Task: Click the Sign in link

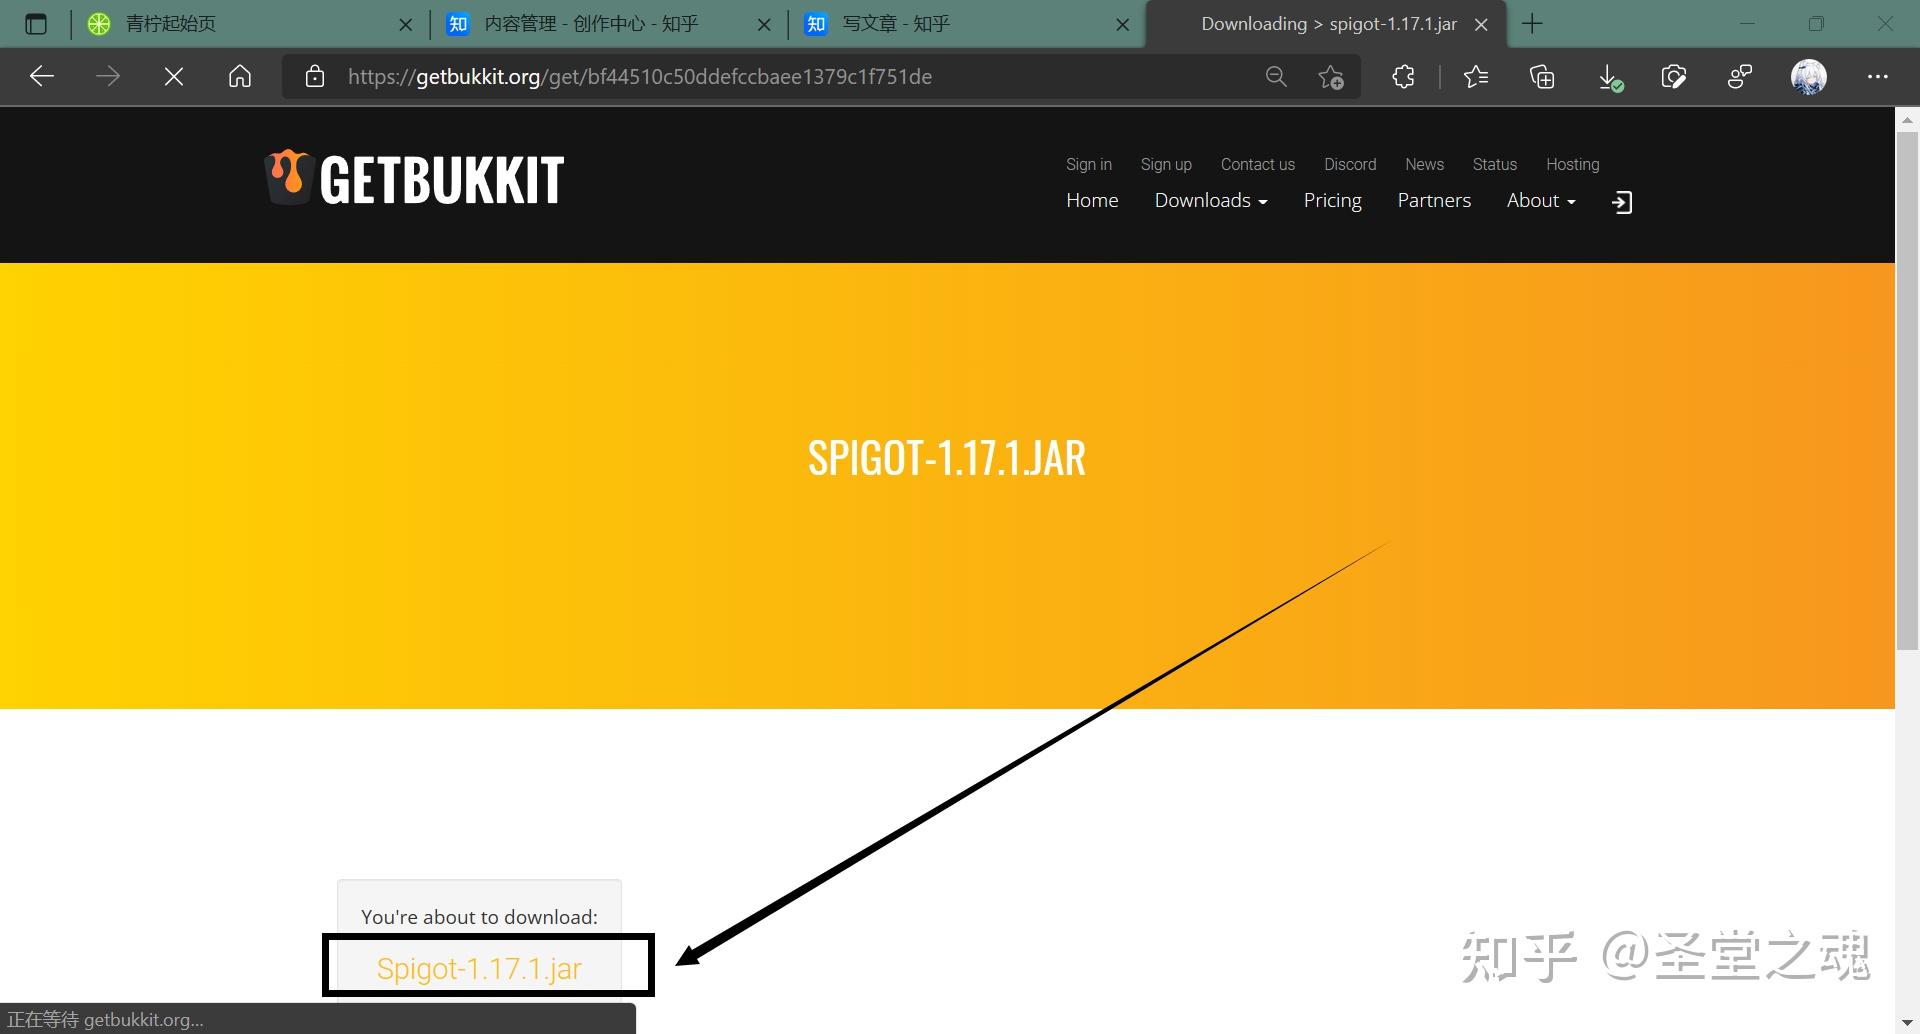Action: [1089, 164]
